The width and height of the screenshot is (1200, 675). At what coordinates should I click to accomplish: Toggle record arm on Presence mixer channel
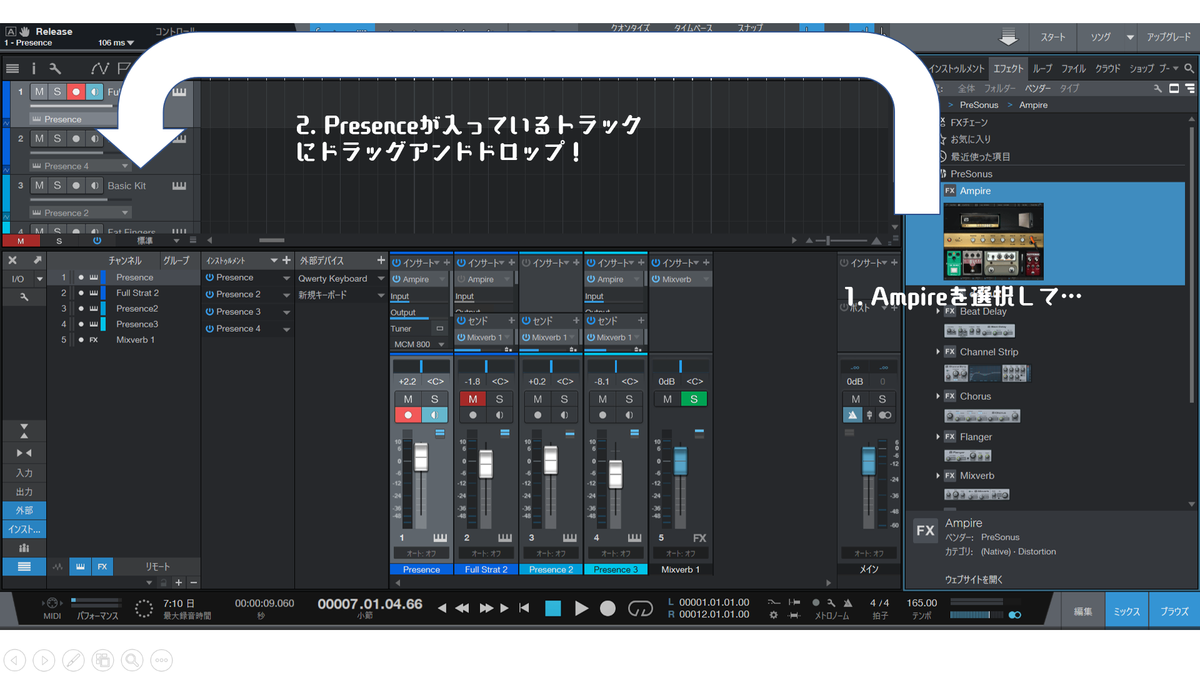[x=407, y=415]
